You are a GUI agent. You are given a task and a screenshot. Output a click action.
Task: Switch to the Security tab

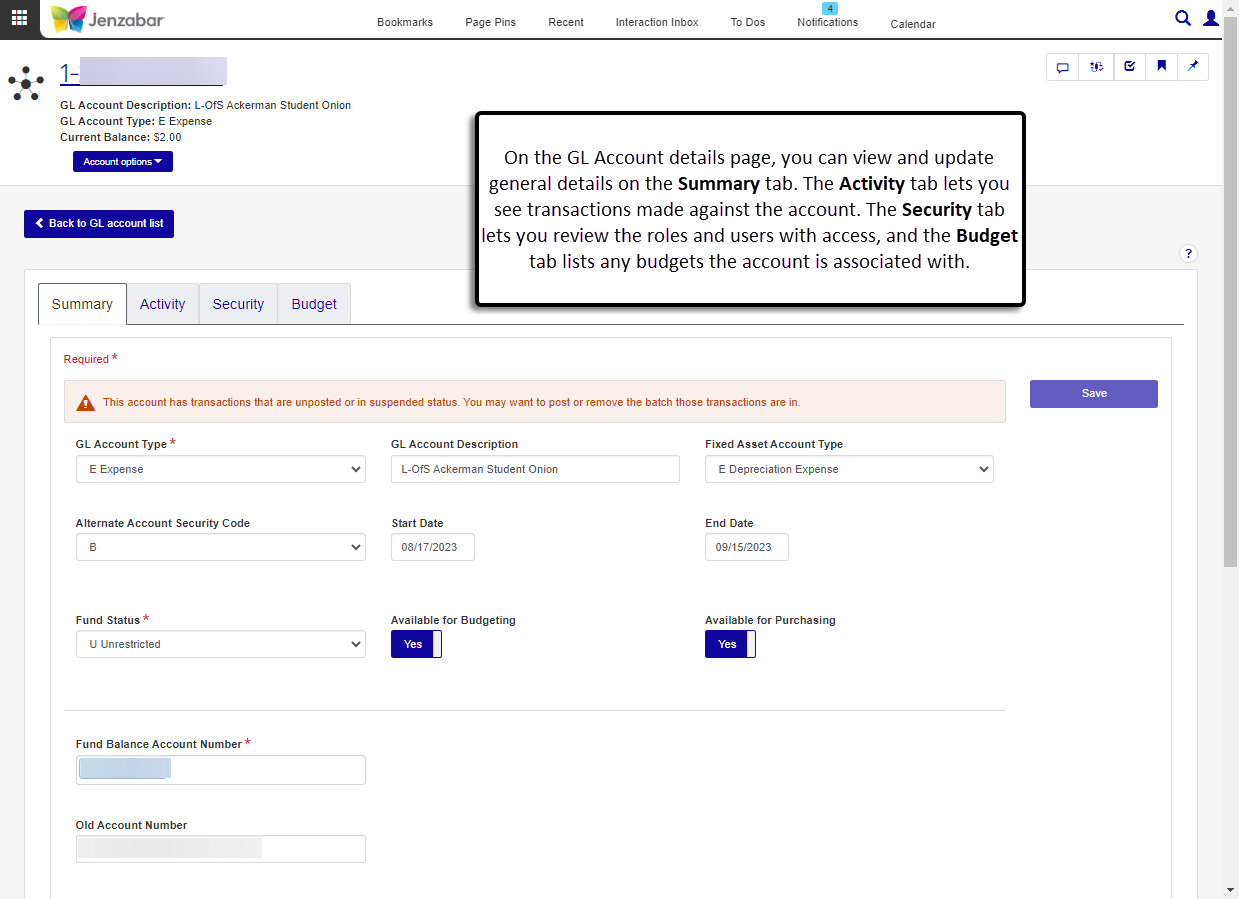[238, 305]
